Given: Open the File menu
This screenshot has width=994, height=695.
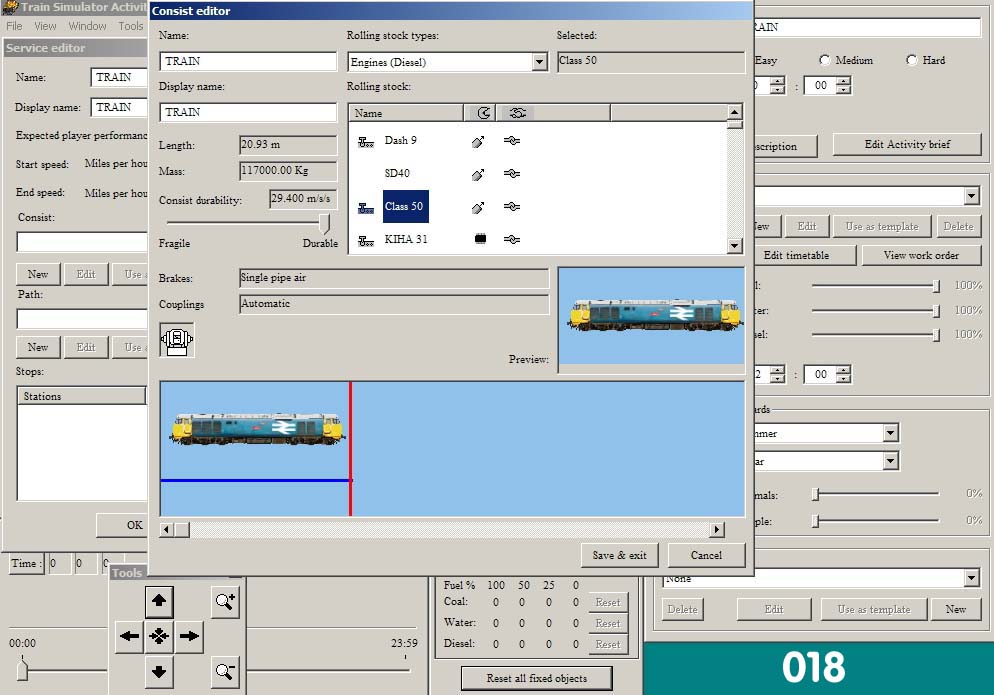Looking at the screenshot, I should (x=14, y=26).
